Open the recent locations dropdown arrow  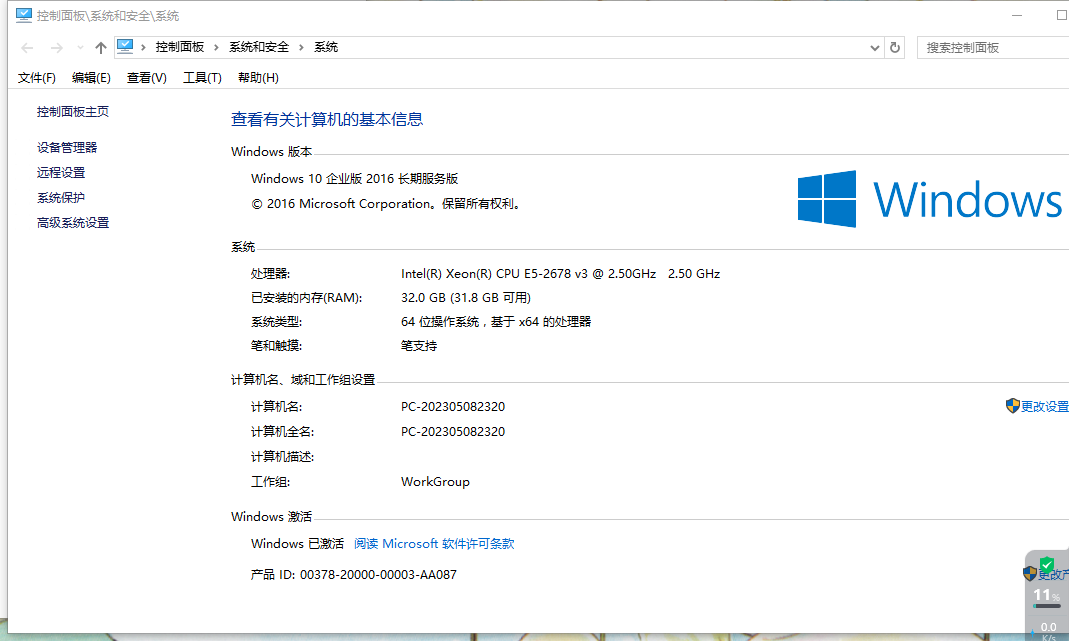(x=80, y=48)
